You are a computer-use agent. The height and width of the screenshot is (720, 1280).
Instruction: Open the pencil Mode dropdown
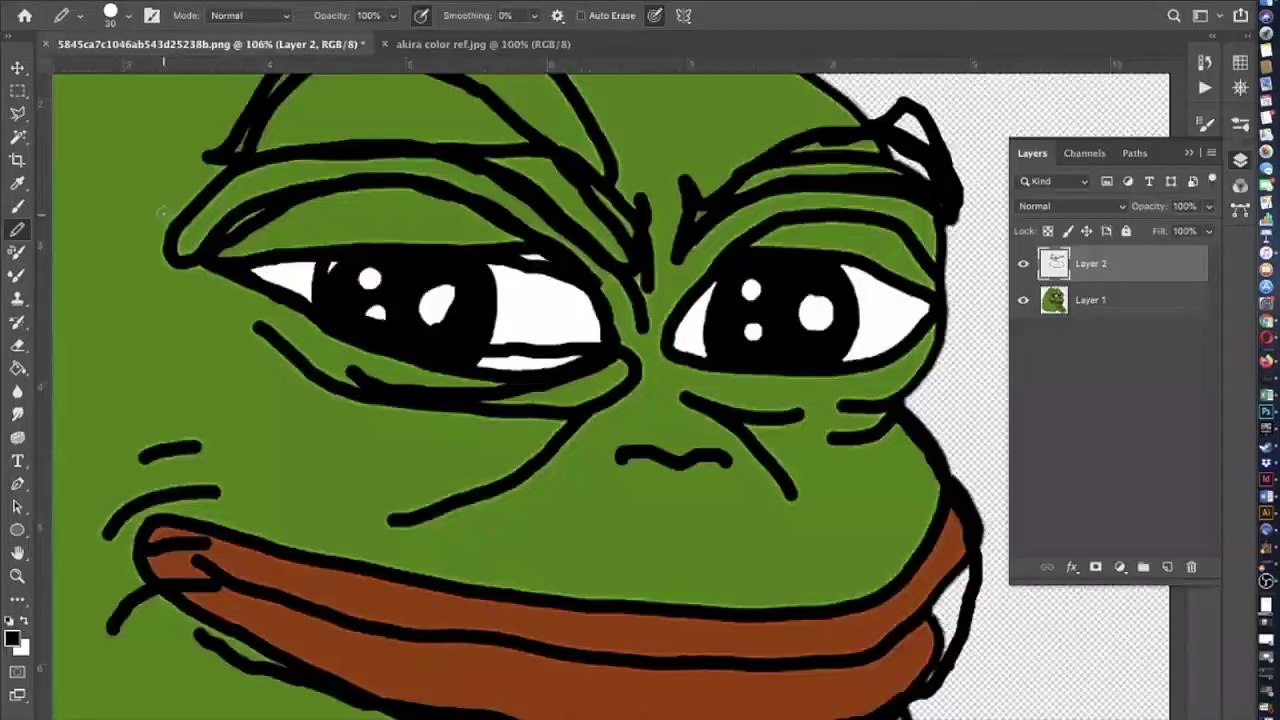click(250, 16)
